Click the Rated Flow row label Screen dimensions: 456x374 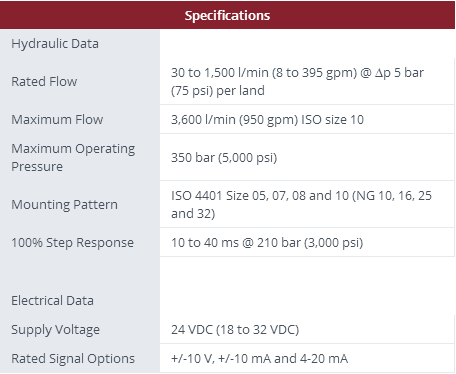[x=44, y=82]
